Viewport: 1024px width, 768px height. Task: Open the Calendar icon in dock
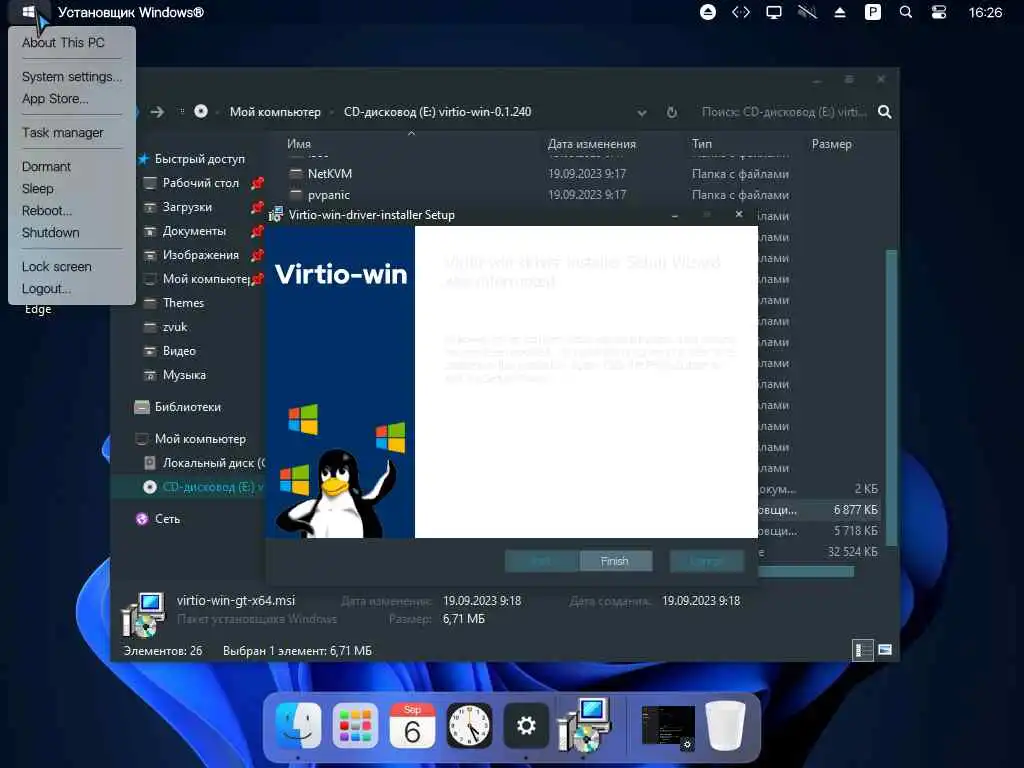click(412, 726)
